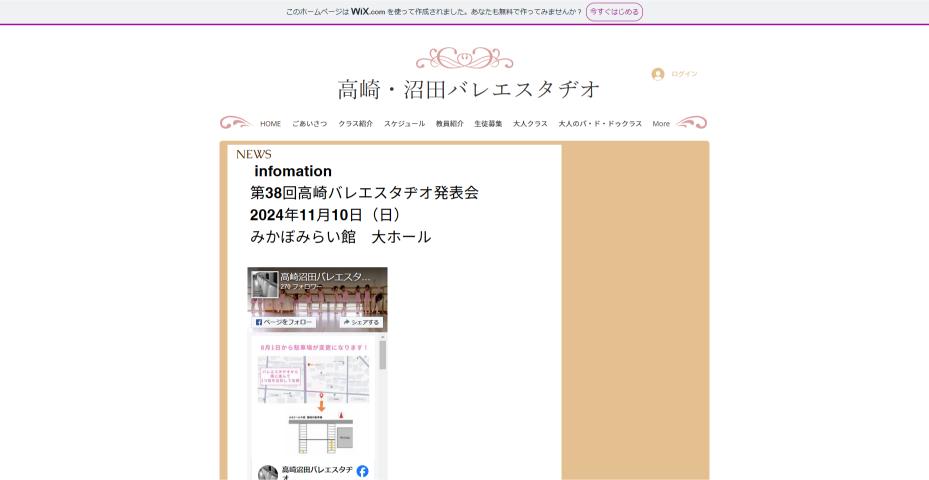Open 大人クラス menu item
This screenshot has height=480, width=929.
pyautogui.click(x=530, y=124)
